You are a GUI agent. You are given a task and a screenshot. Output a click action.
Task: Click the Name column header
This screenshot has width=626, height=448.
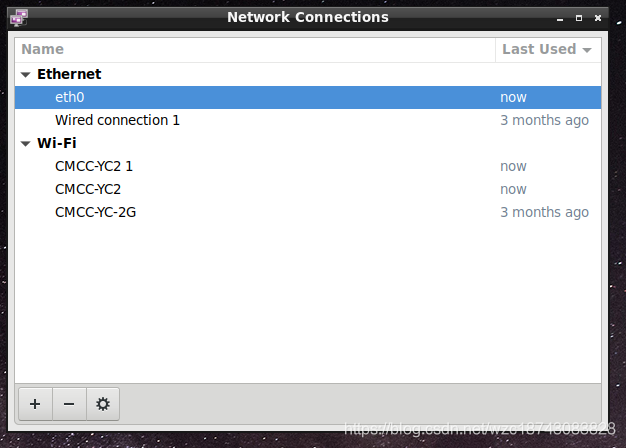coord(255,50)
